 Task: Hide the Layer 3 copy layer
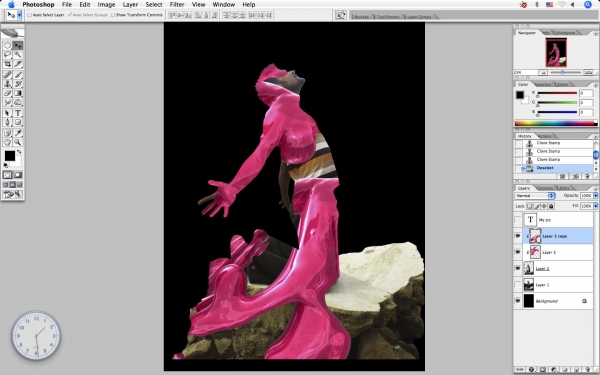coord(517,236)
